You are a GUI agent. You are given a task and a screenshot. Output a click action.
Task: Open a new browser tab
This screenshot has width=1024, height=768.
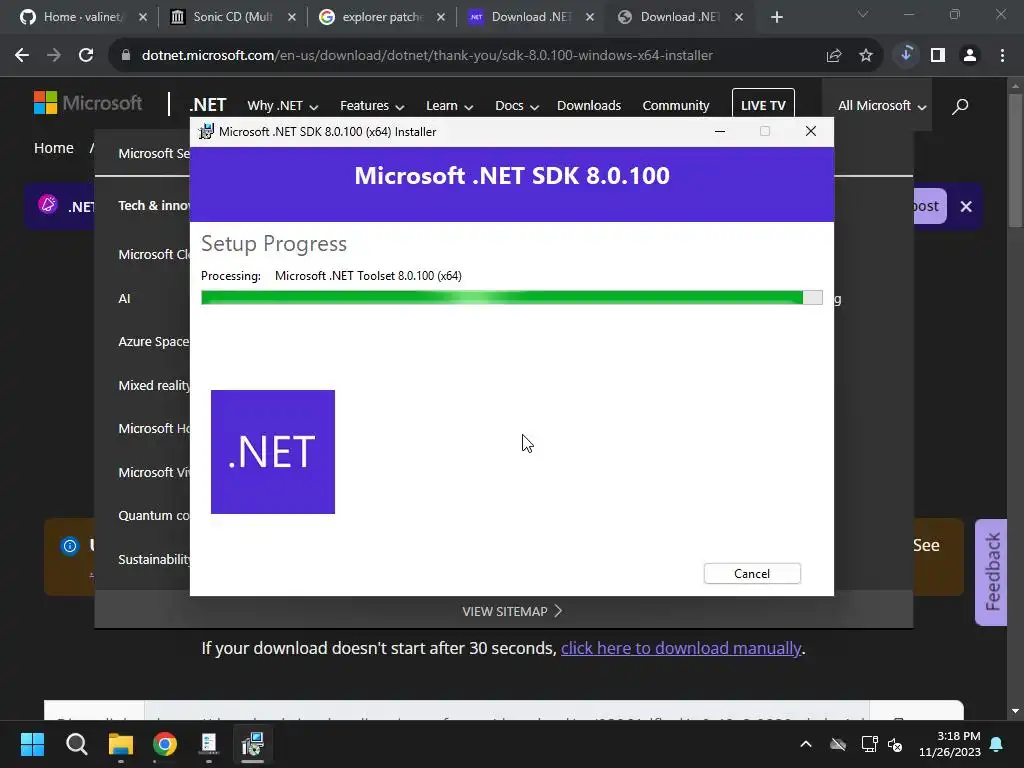(776, 17)
